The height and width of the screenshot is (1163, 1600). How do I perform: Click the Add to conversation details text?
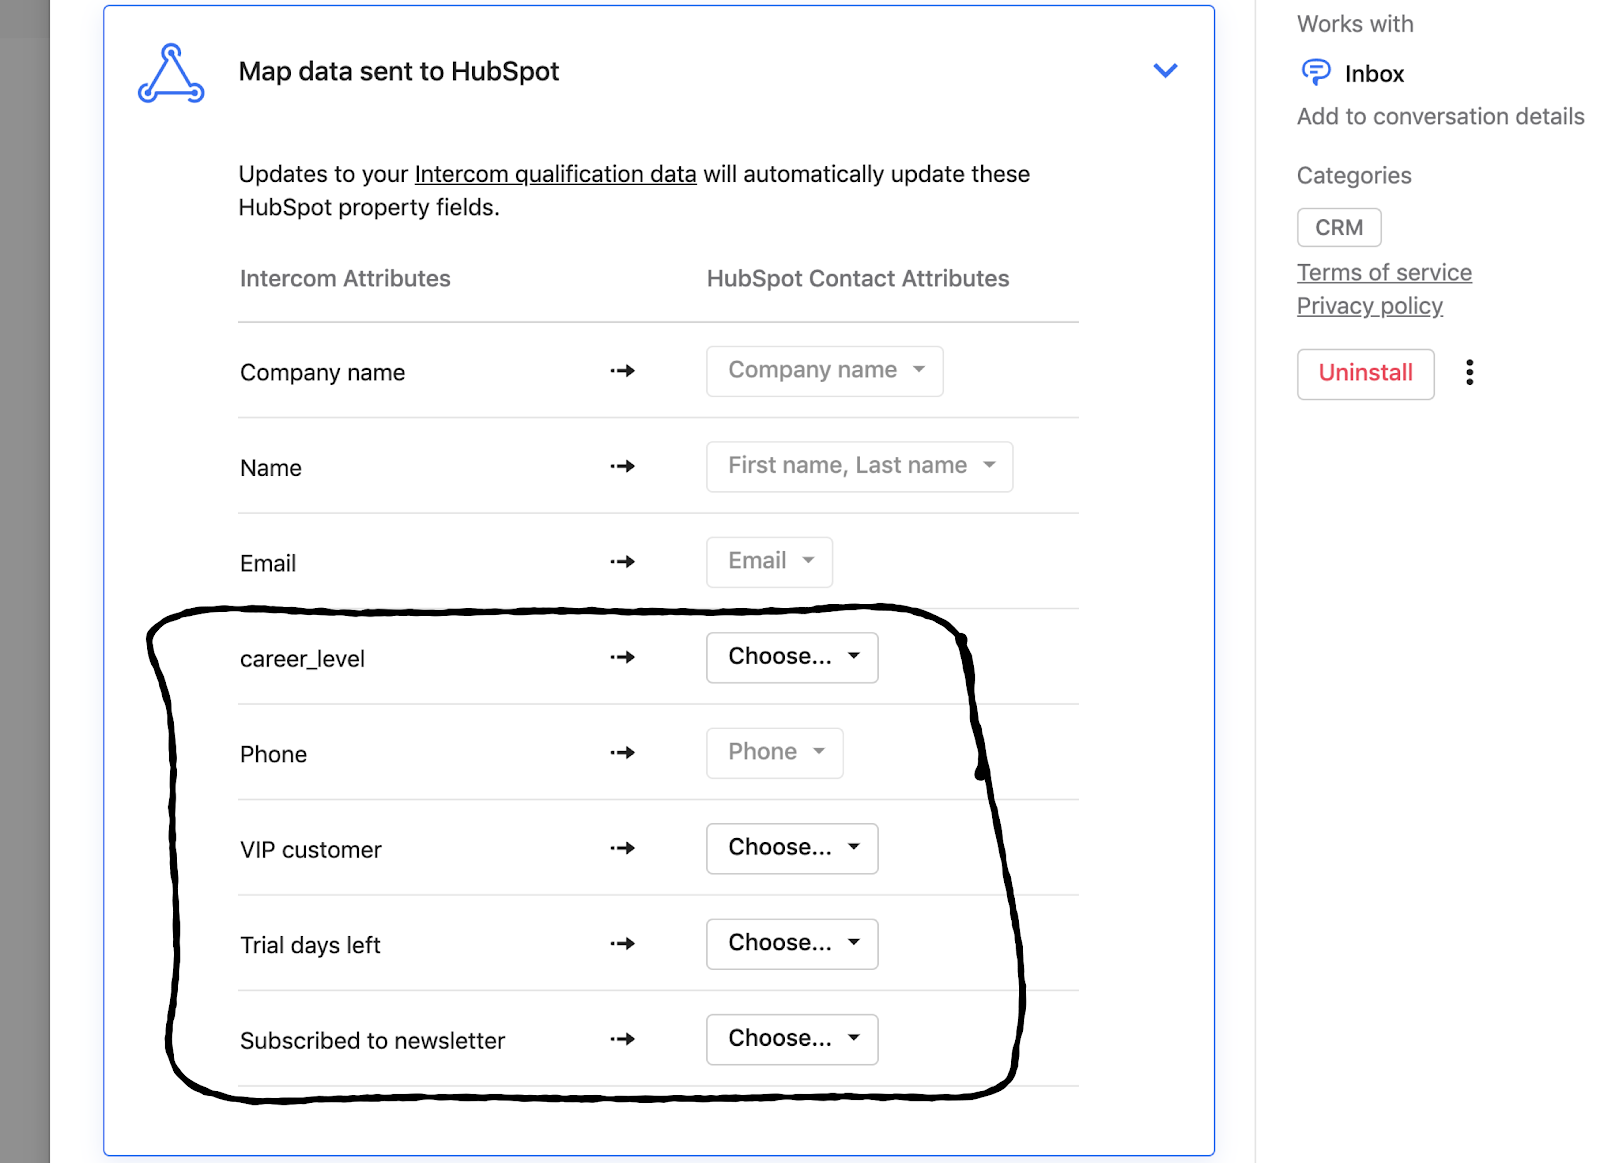pos(1440,117)
